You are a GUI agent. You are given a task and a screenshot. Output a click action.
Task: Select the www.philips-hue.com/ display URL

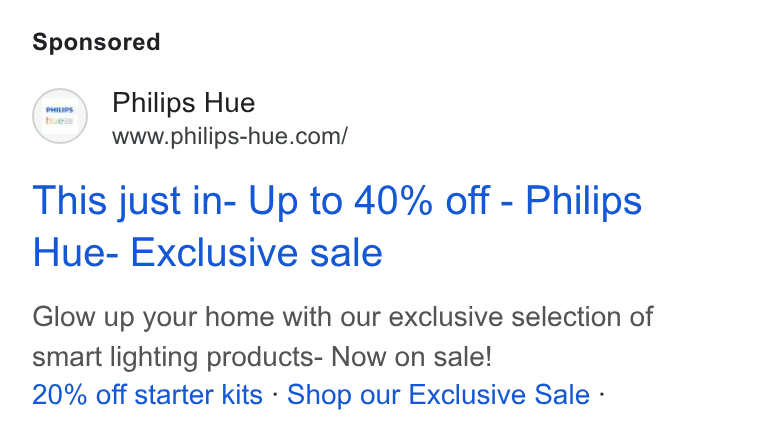[x=230, y=136]
